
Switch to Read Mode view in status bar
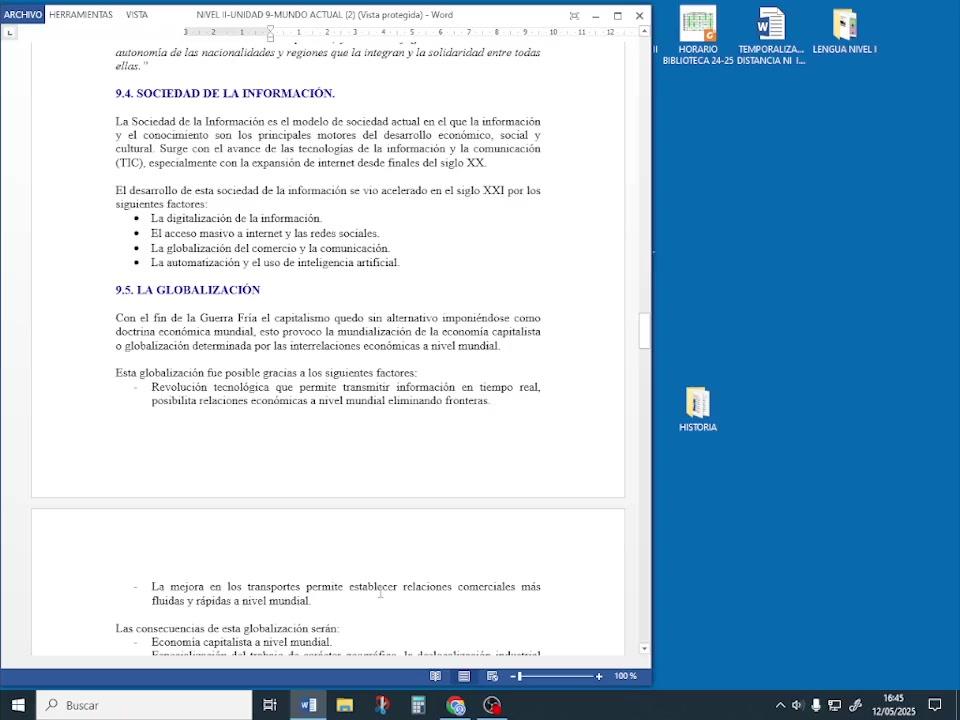coord(435,677)
